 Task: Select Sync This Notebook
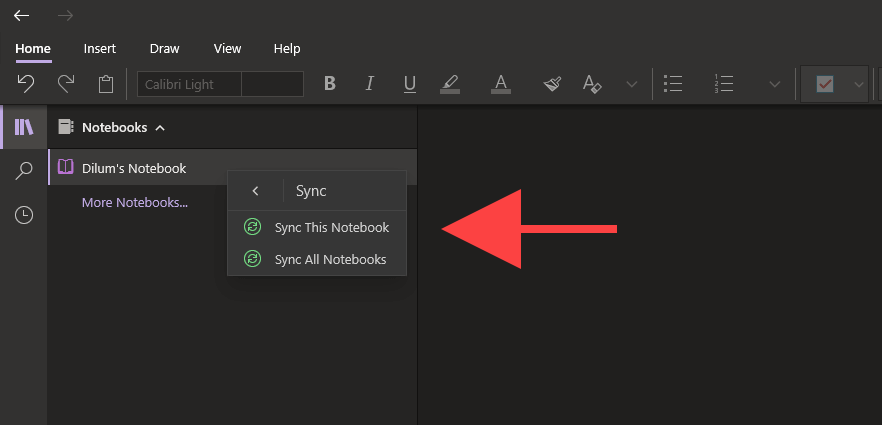click(331, 227)
